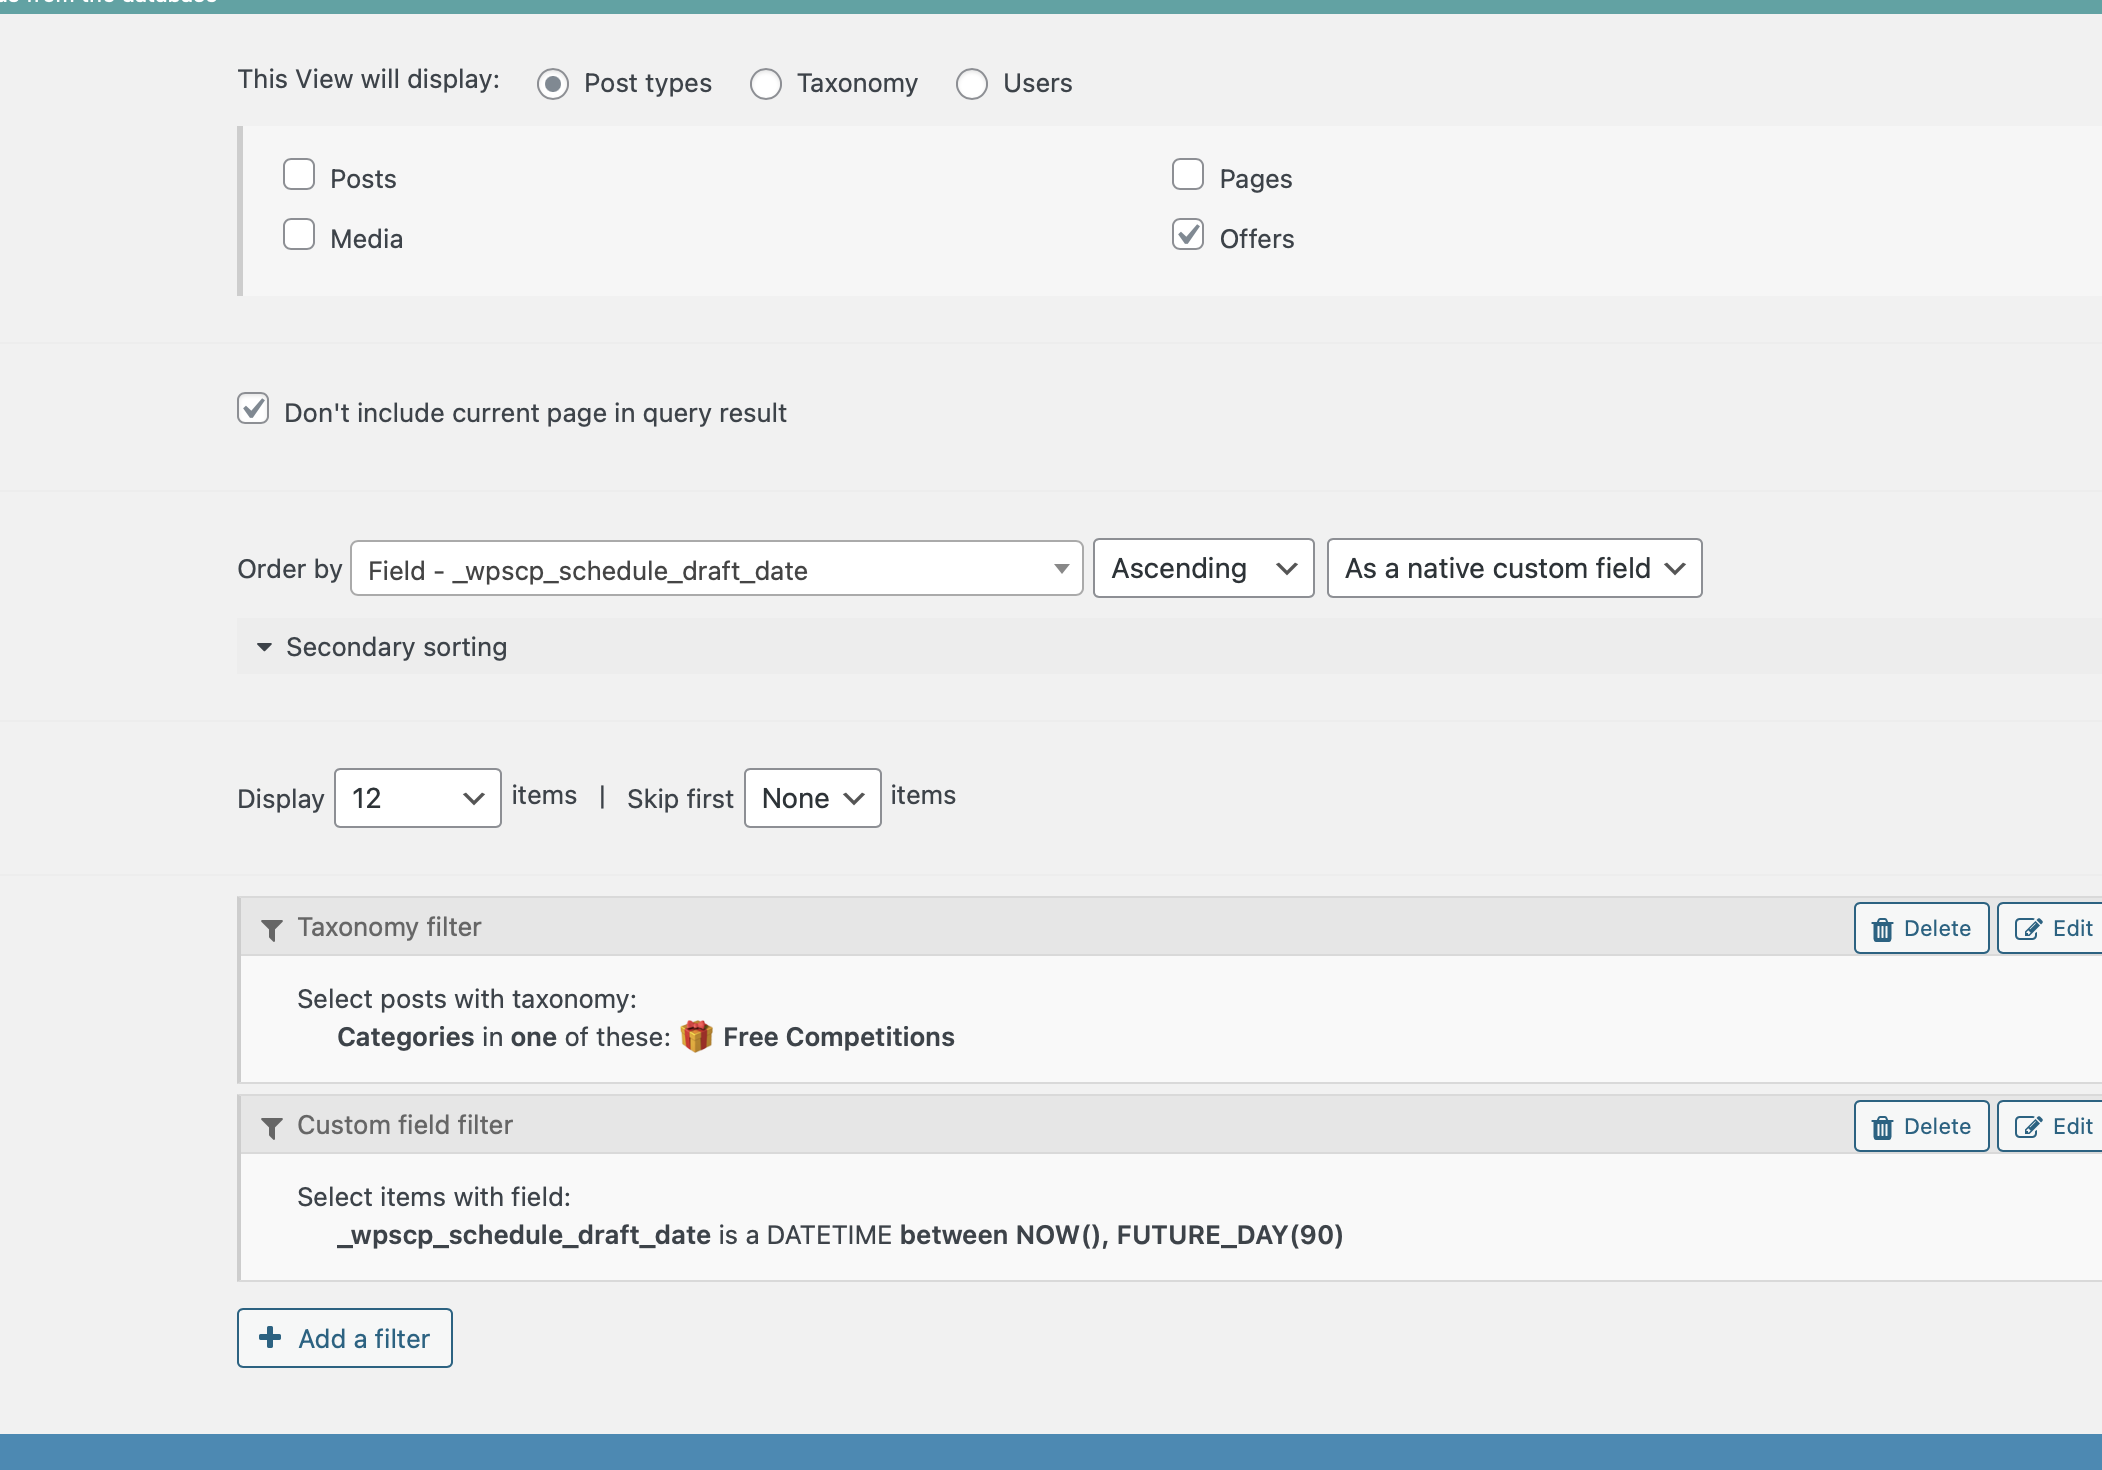This screenshot has height=1470, width=2102.
Task: Click the between NOW(), FUTURE_DAY(90) text
Action: (1121, 1235)
